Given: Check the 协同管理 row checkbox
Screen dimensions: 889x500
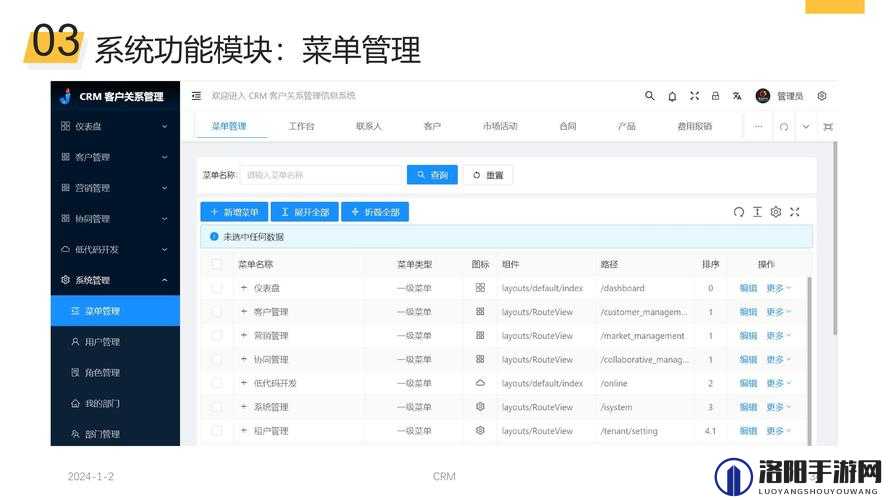Looking at the screenshot, I should [216, 359].
